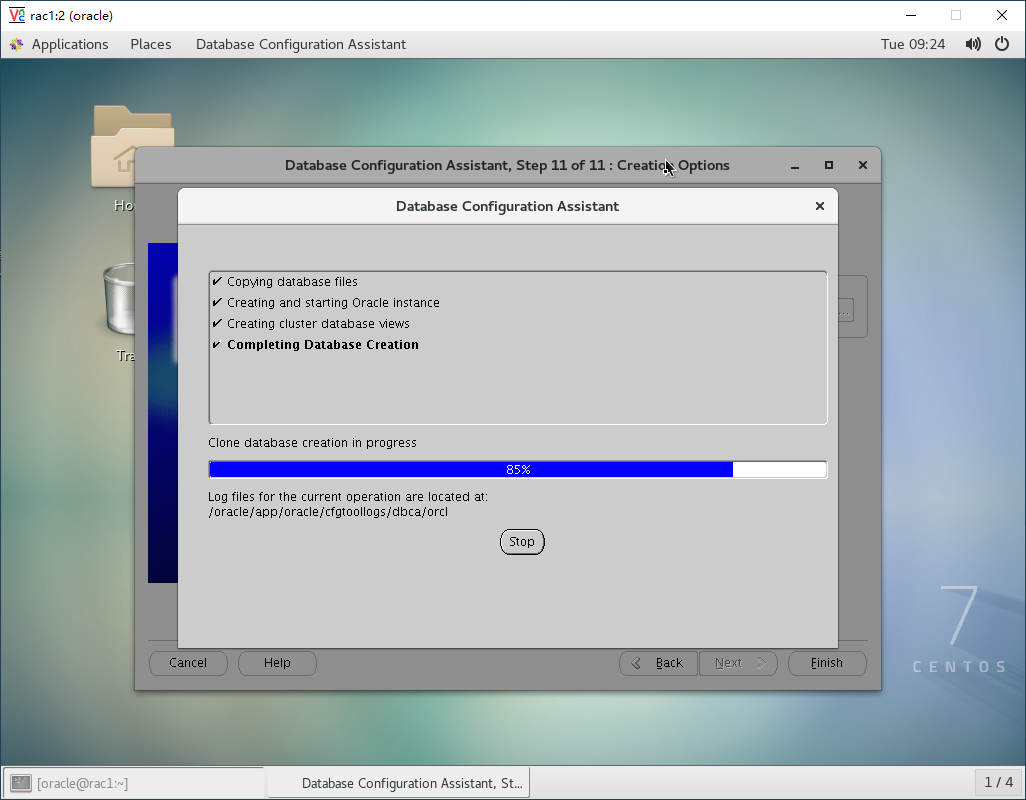Click the Applications menu logo icon
Viewport: 1026px width, 800px height.
tap(16, 44)
